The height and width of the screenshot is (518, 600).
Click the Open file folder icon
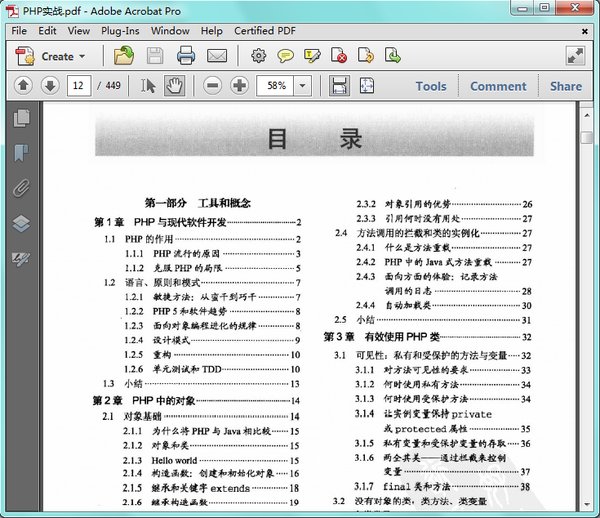pos(124,56)
